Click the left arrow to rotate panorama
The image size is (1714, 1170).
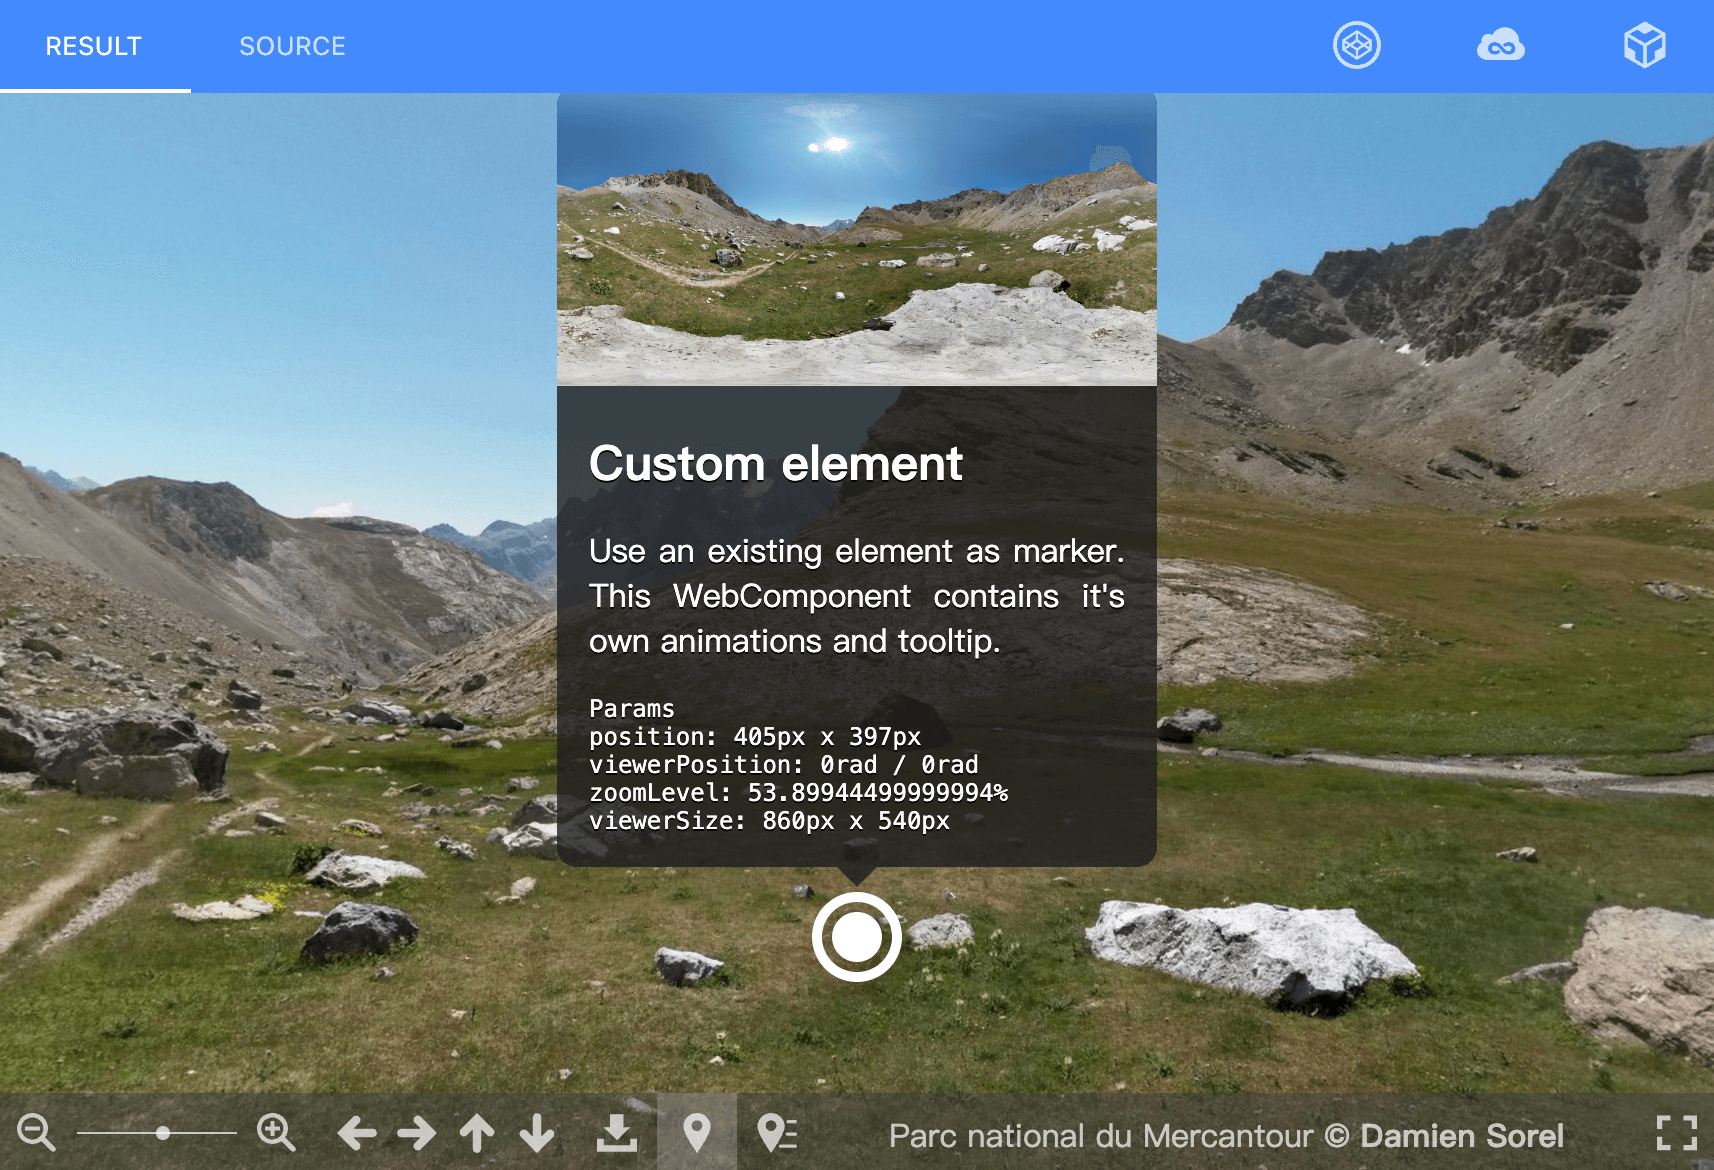pyautogui.click(x=357, y=1133)
